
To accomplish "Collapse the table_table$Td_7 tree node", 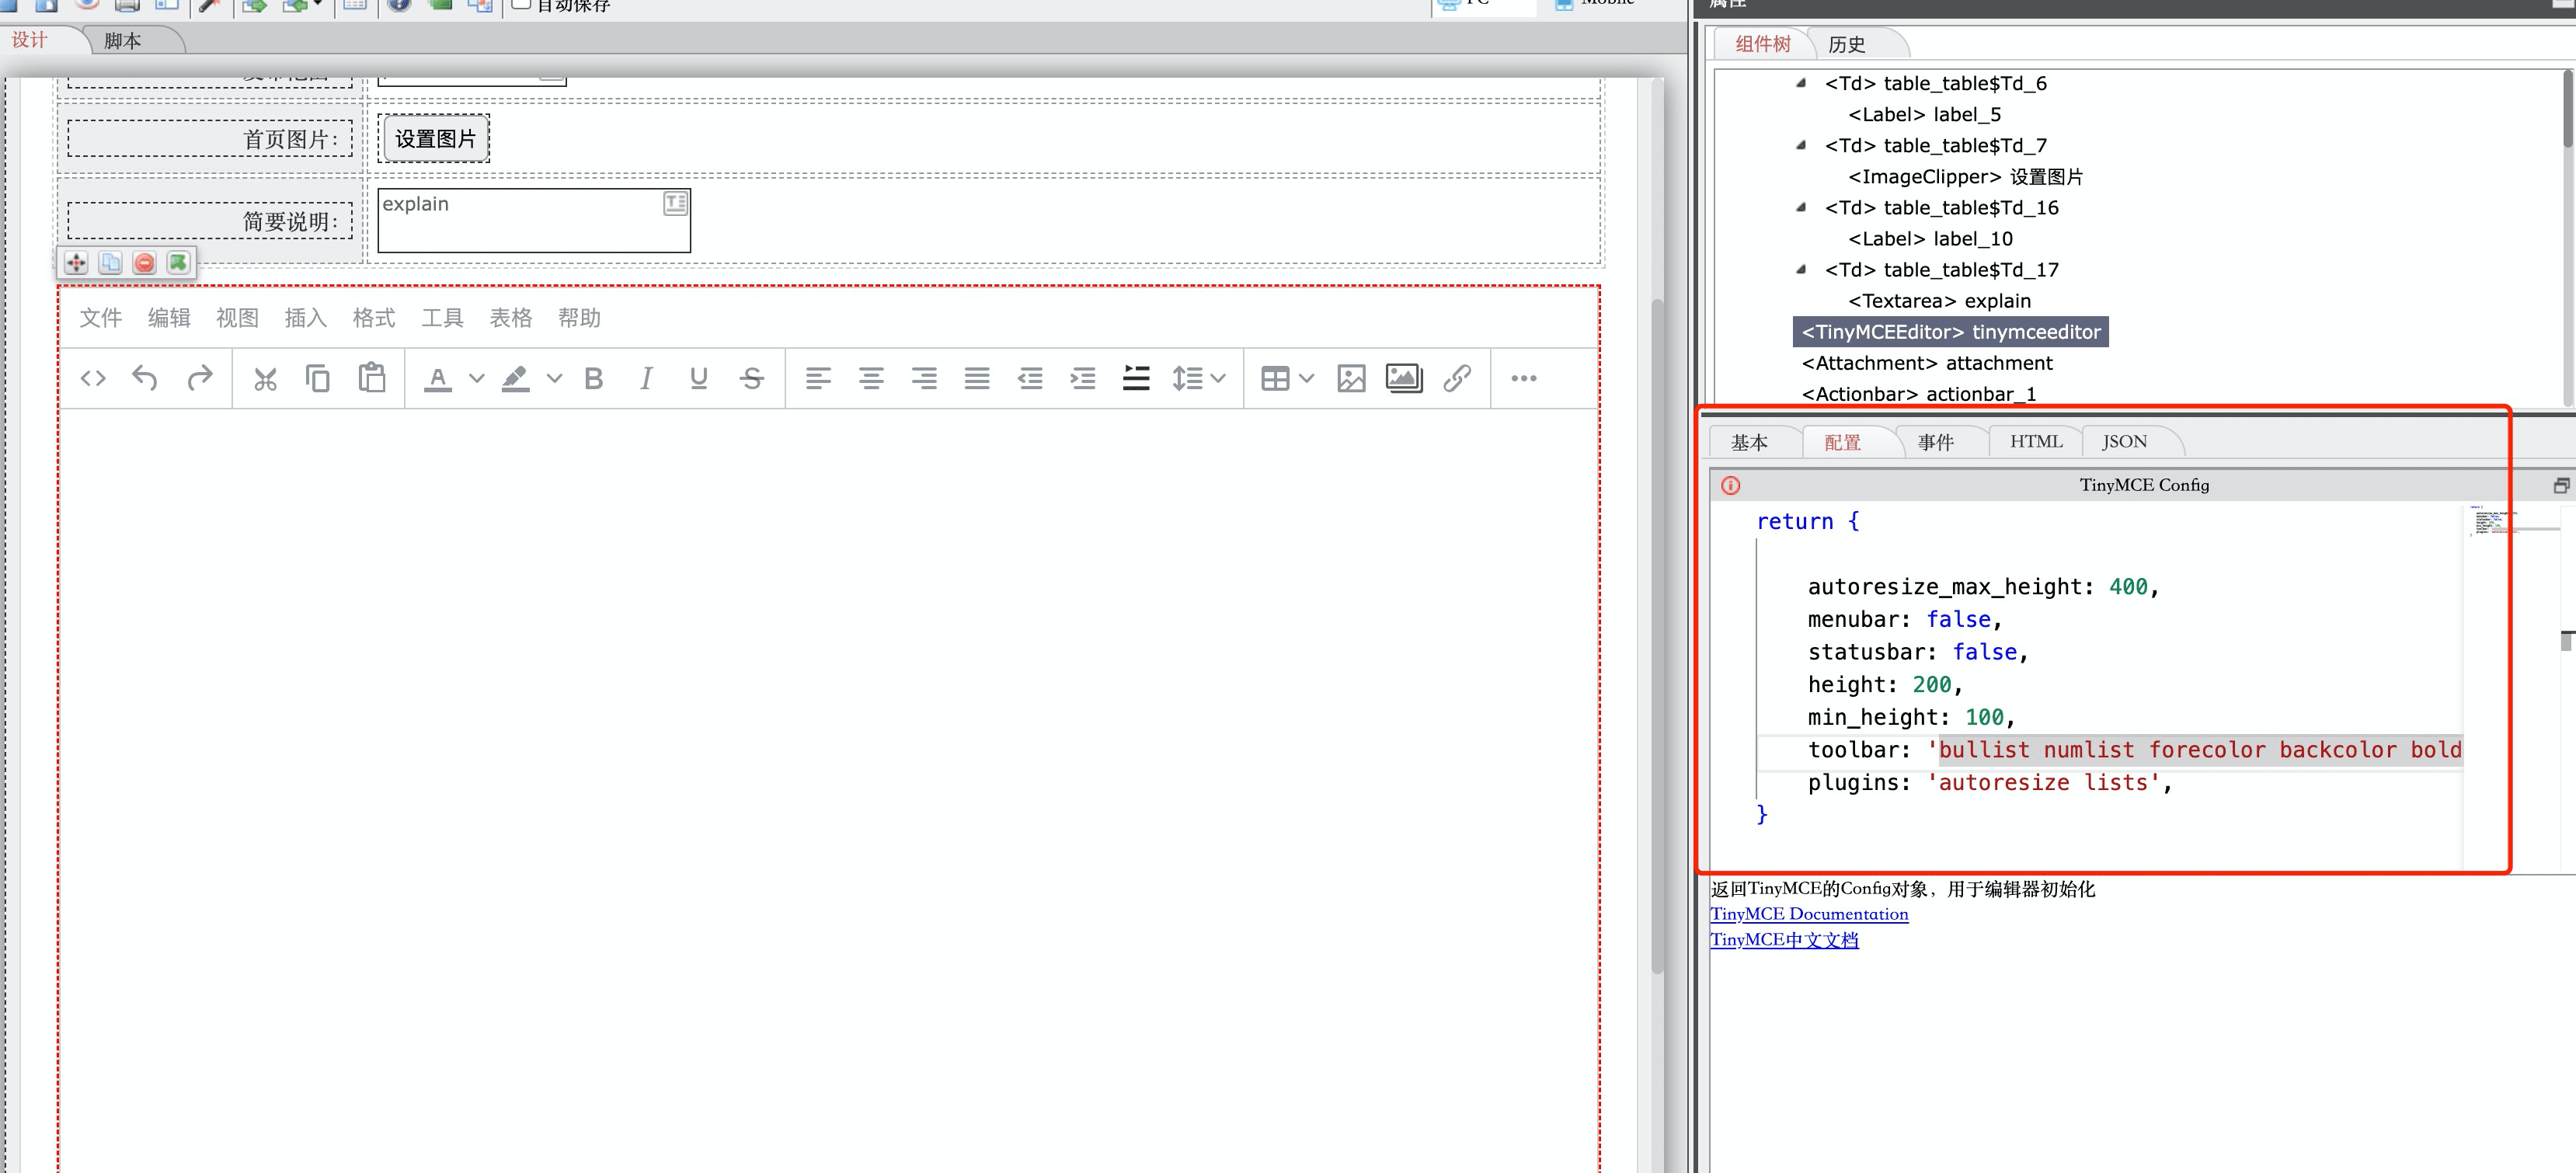I will click(1801, 145).
